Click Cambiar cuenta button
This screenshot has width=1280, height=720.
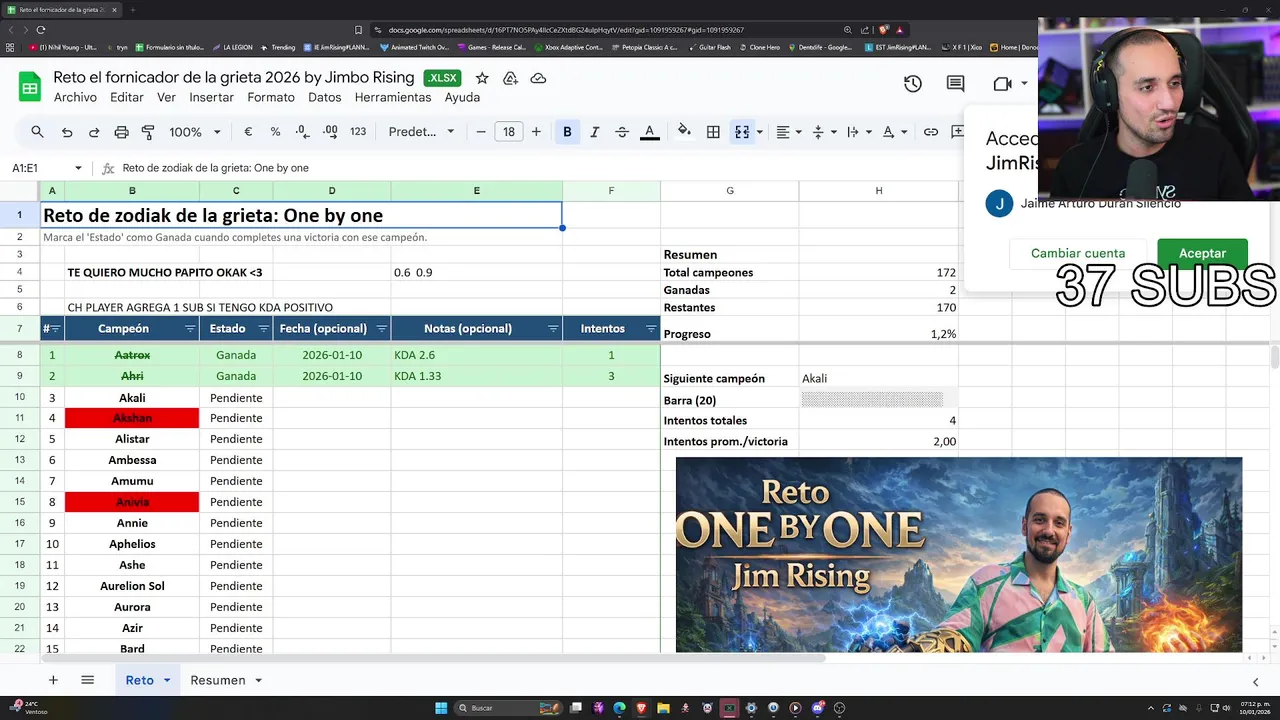pos(1078,253)
